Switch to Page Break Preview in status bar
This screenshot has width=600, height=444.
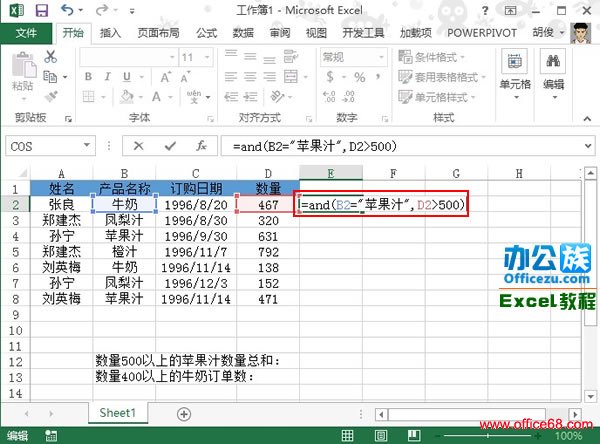(414, 436)
